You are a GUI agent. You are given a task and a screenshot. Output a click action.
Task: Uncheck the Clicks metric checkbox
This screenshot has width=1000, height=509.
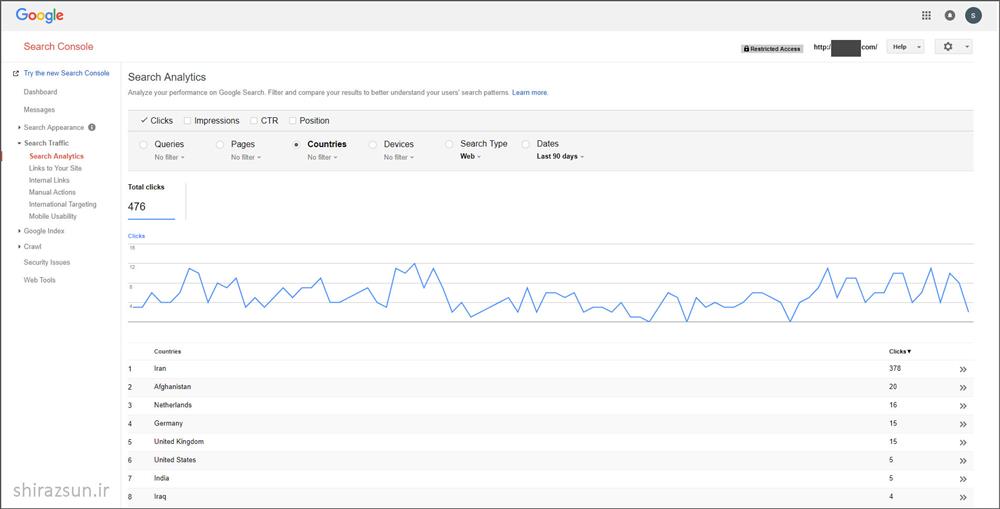point(144,120)
